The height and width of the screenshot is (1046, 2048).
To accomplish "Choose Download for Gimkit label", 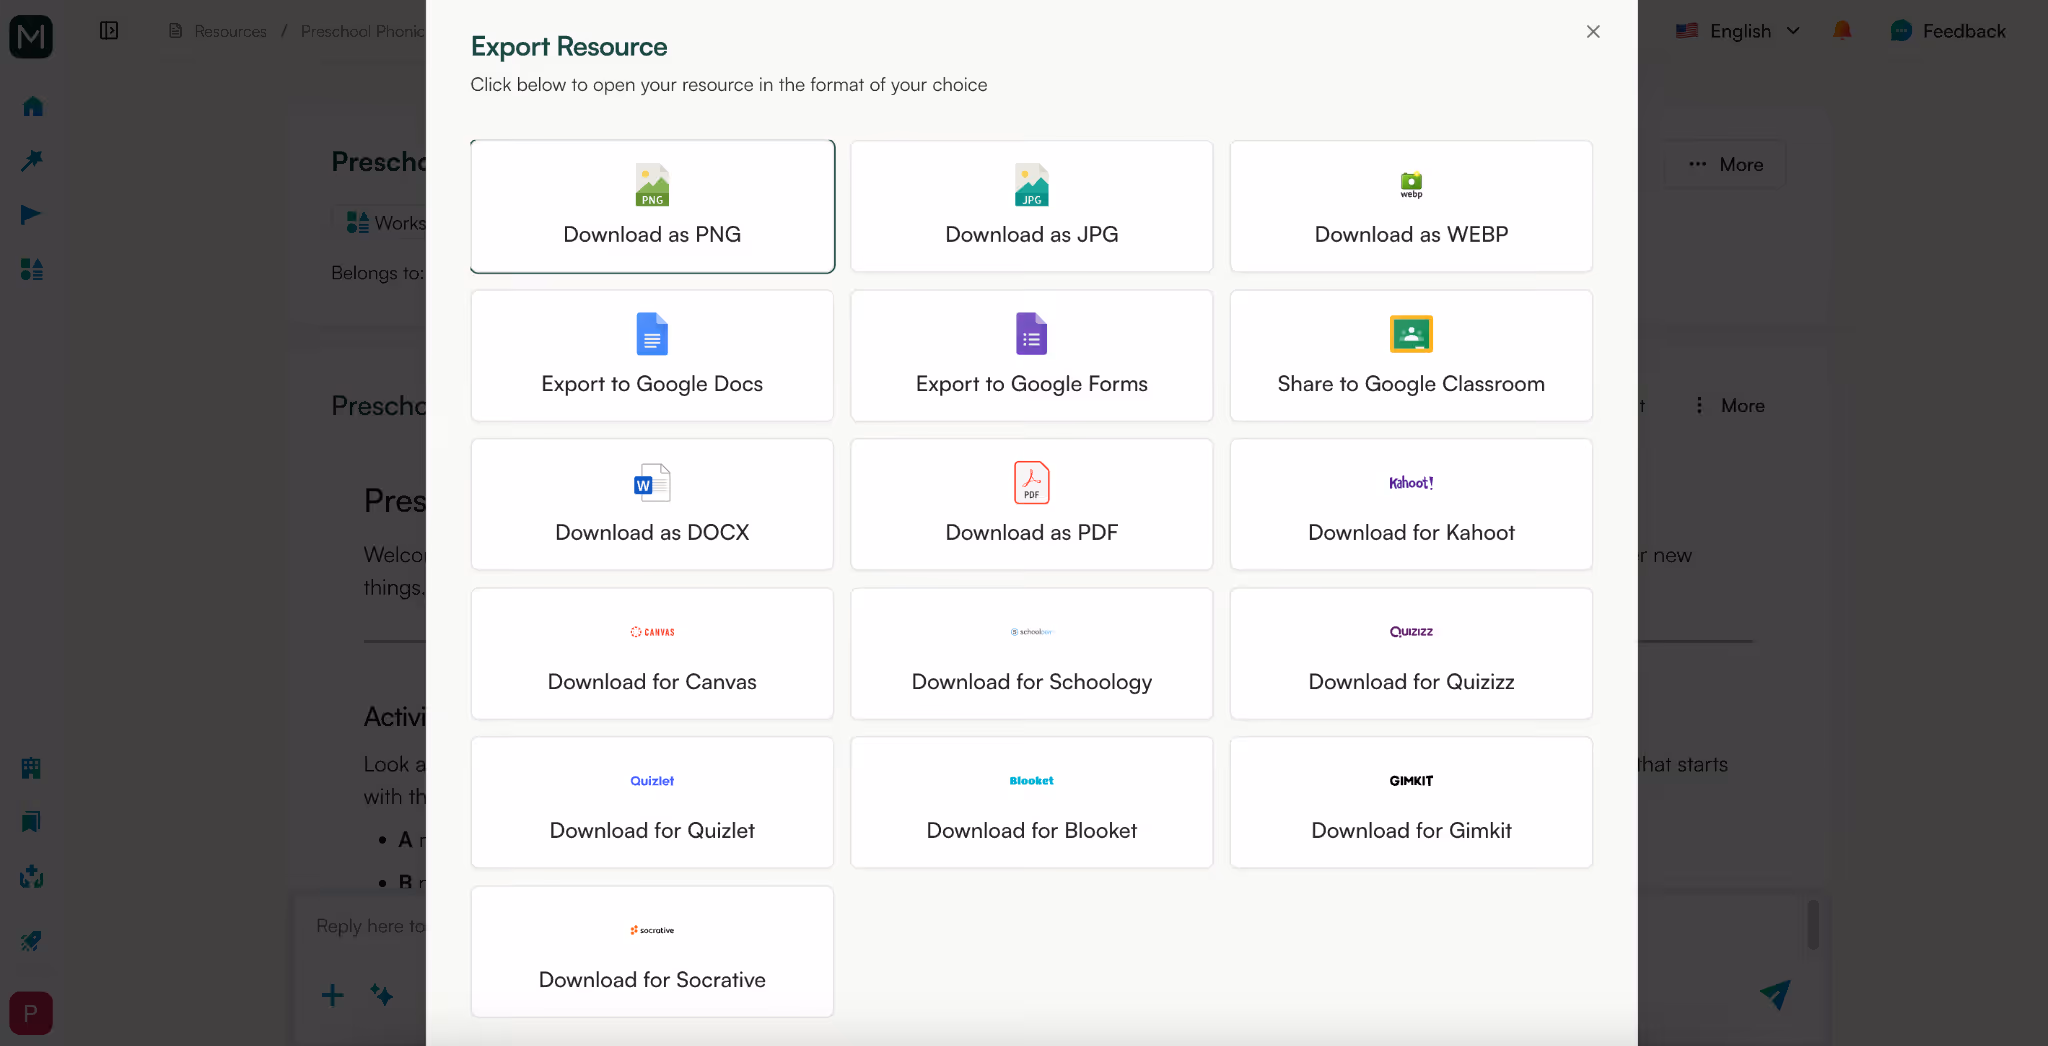I will (1411, 830).
